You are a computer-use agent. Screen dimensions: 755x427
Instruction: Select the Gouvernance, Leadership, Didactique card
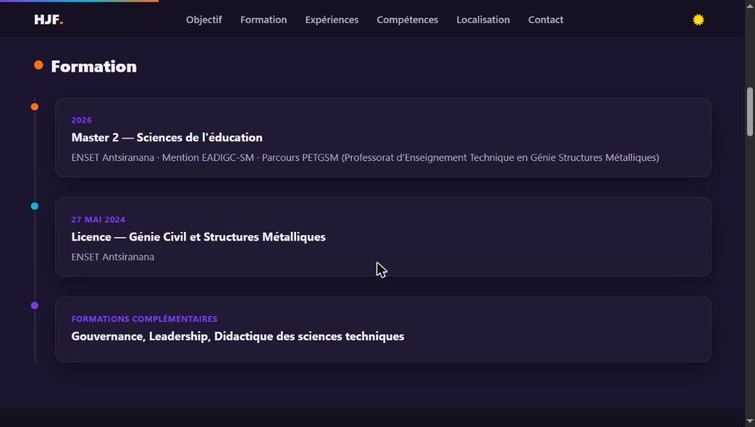tap(383, 329)
